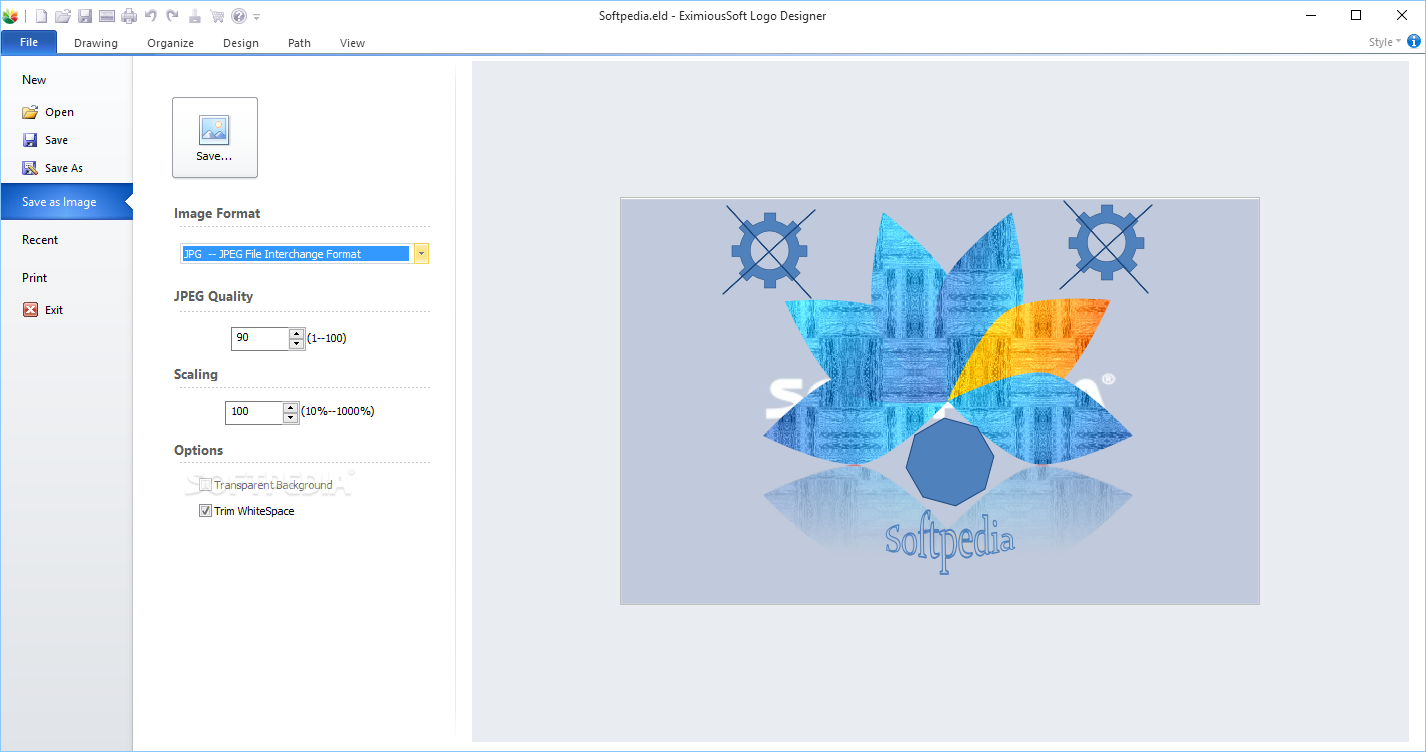Click the File tab
Image resolution: width=1426 pixels, height=752 pixels.
[x=29, y=42]
